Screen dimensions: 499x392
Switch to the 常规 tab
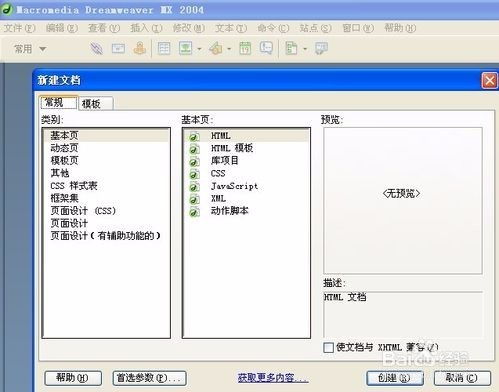click(x=59, y=102)
